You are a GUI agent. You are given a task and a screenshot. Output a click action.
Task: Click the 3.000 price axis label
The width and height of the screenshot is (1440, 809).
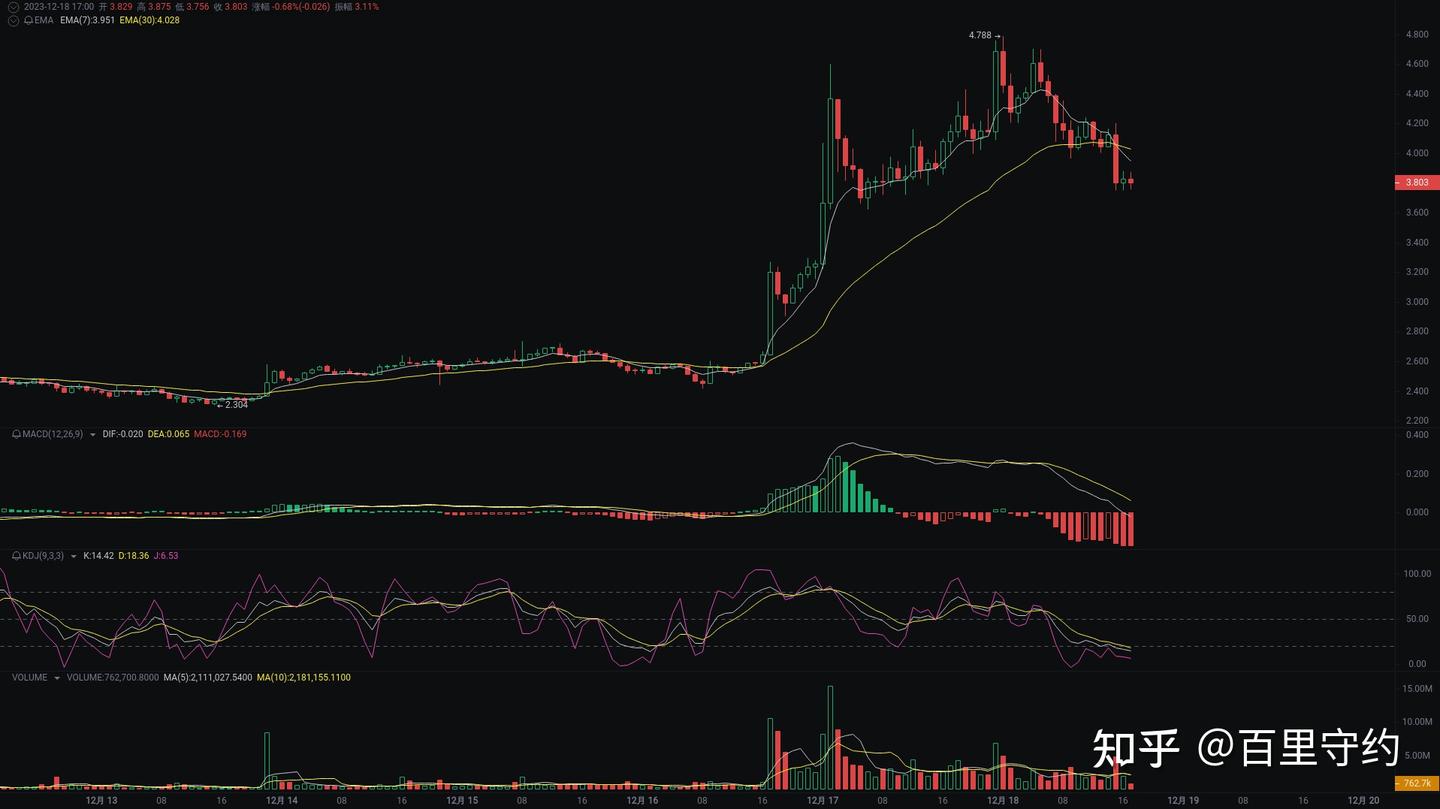[1416, 301]
